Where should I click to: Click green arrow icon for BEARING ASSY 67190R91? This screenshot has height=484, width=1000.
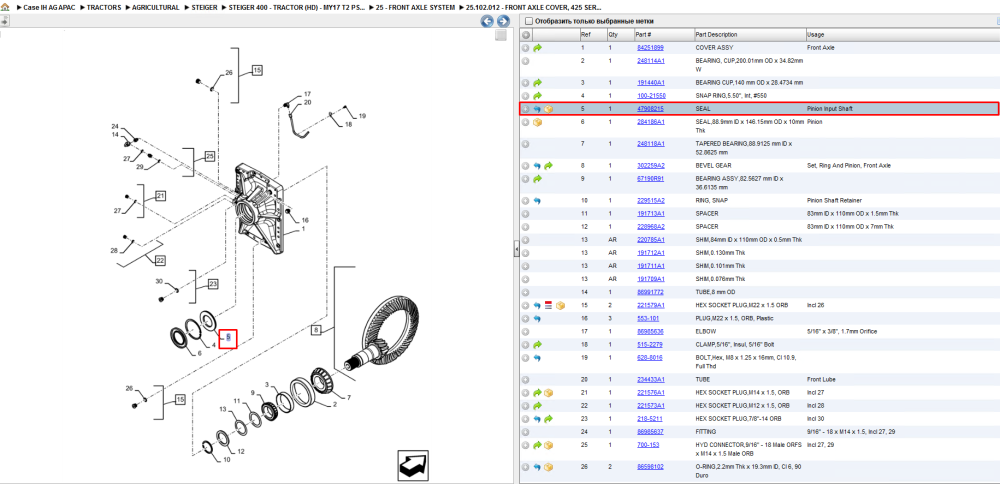pyautogui.click(x=538, y=179)
